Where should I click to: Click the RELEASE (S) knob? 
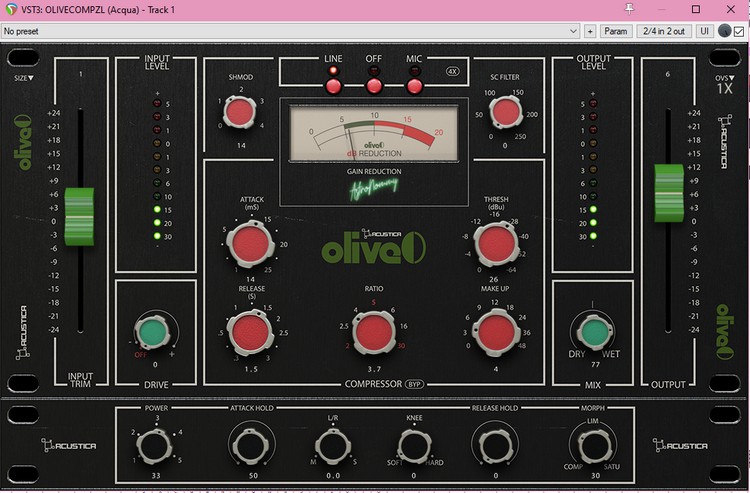[x=250, y=332]
